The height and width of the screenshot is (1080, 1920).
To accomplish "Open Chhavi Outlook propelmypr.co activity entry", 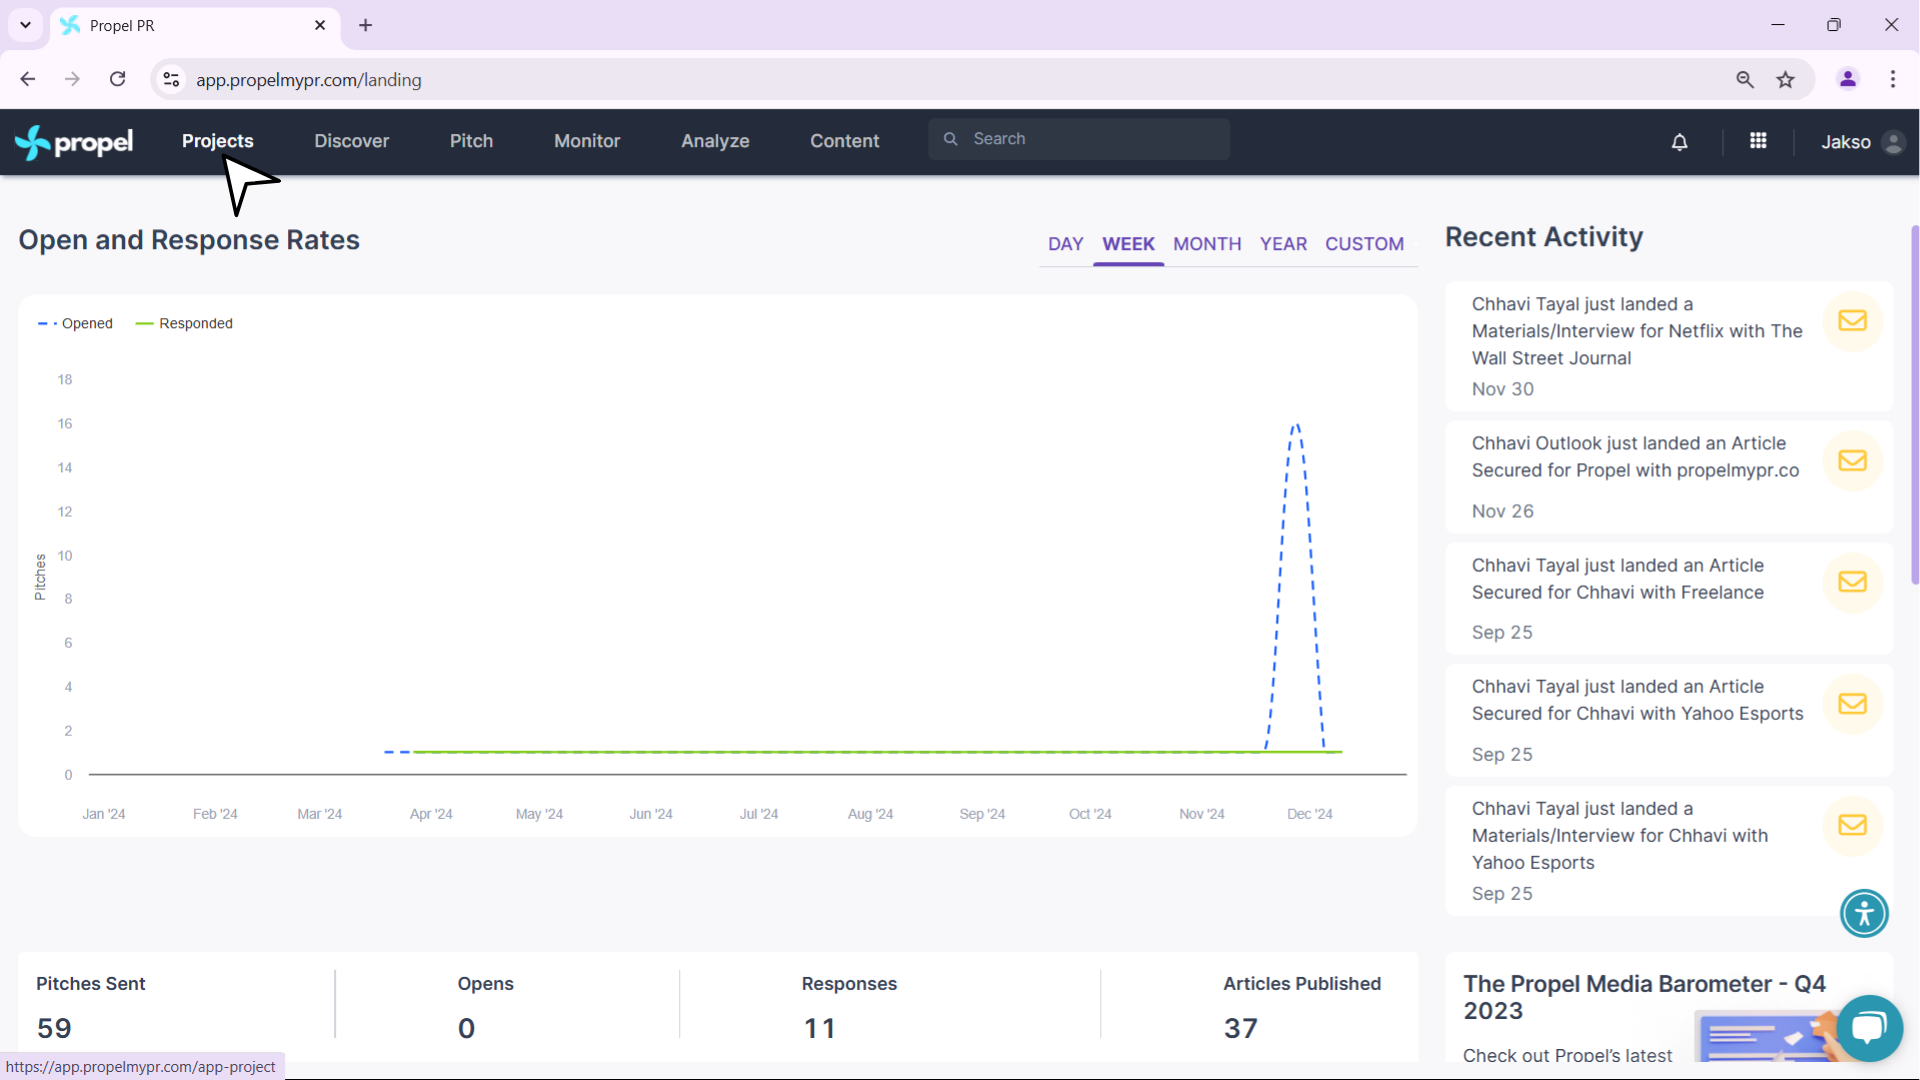I will pyautogui.click(x=1670, y=477).
